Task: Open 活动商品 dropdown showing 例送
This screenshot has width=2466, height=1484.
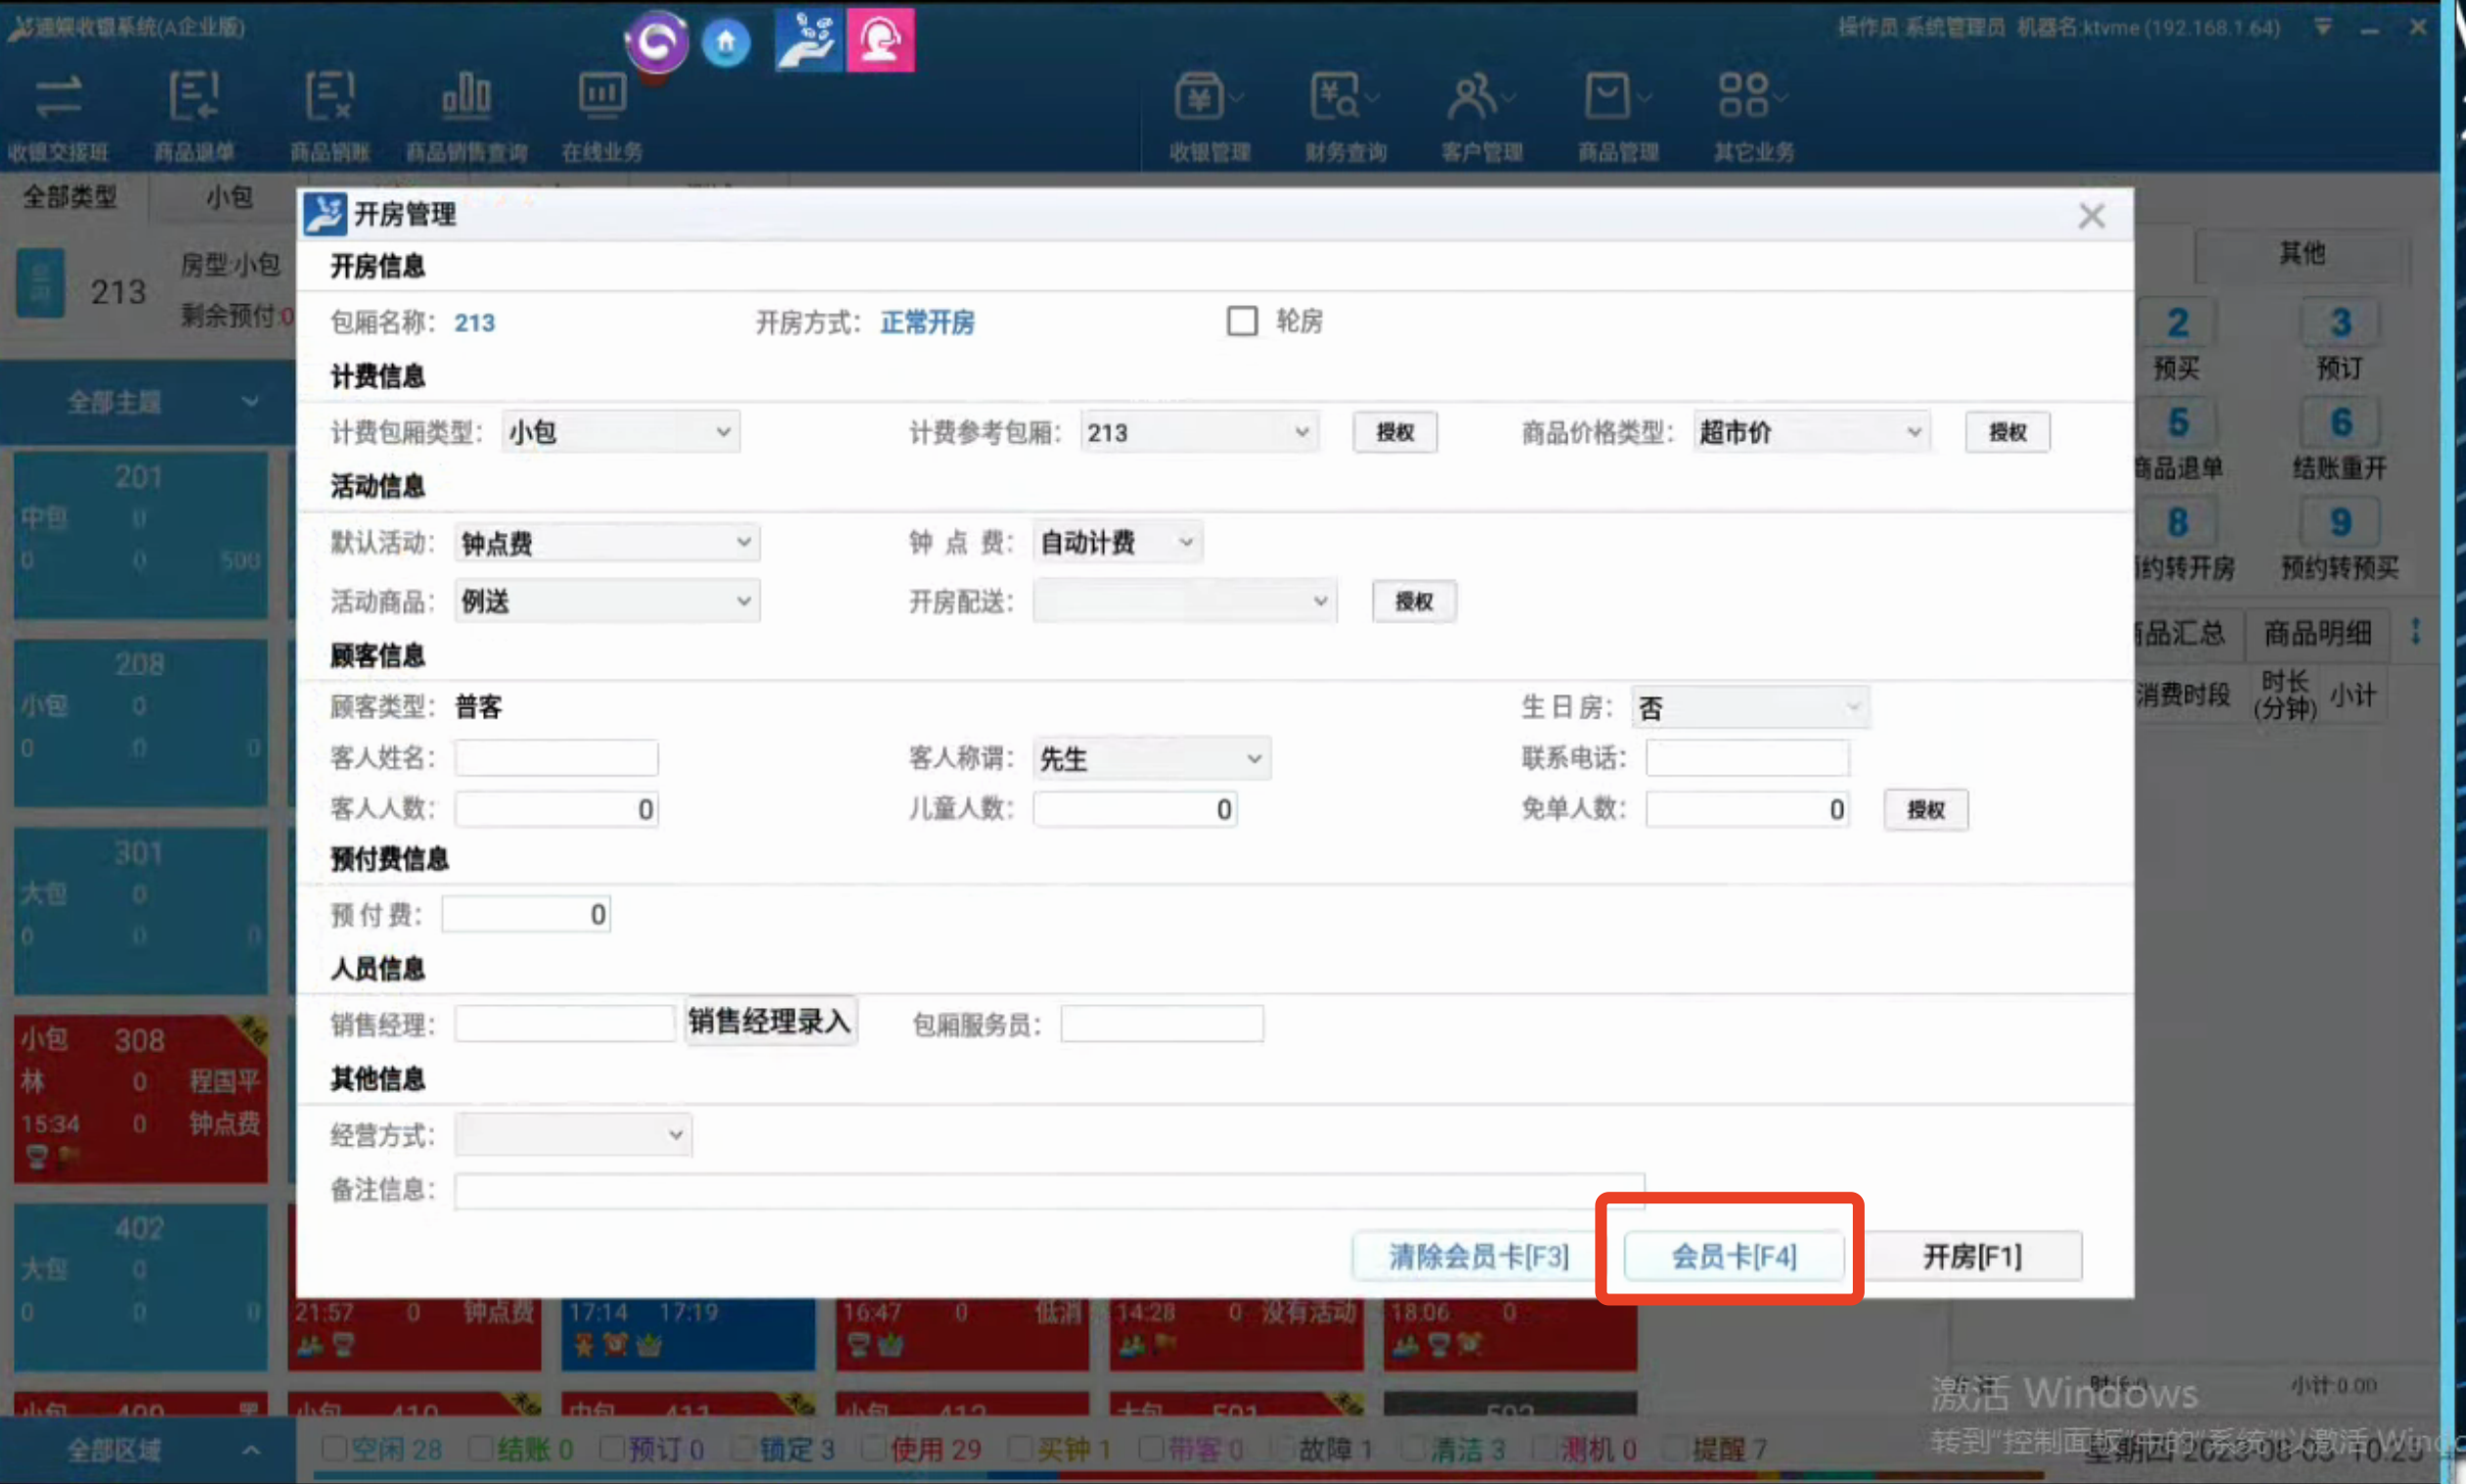Action: (x=607, y=601)
